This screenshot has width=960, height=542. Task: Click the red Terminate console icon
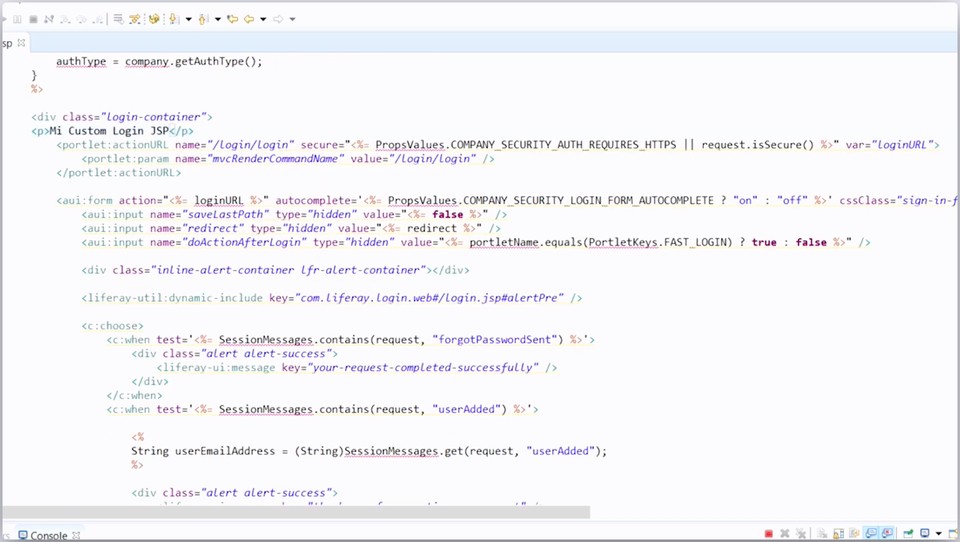768,534
